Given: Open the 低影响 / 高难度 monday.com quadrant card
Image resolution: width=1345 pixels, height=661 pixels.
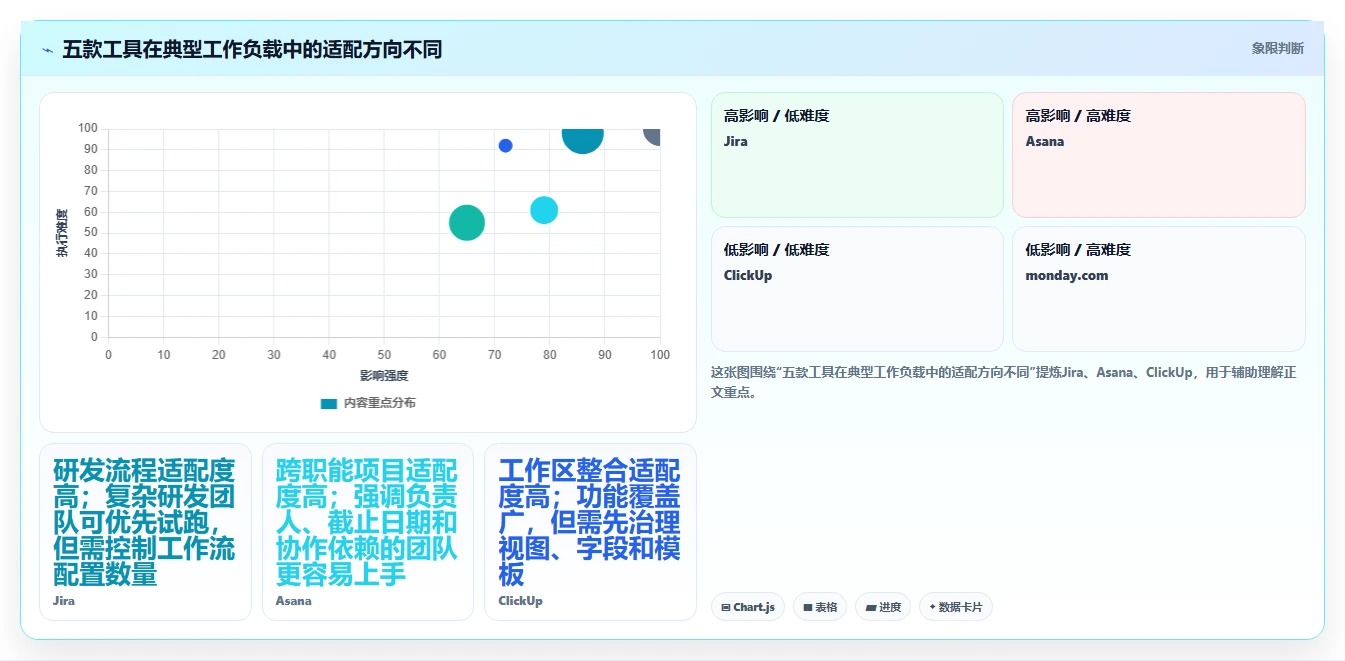Looking at the screenshot, I should tap(1159, 289).
